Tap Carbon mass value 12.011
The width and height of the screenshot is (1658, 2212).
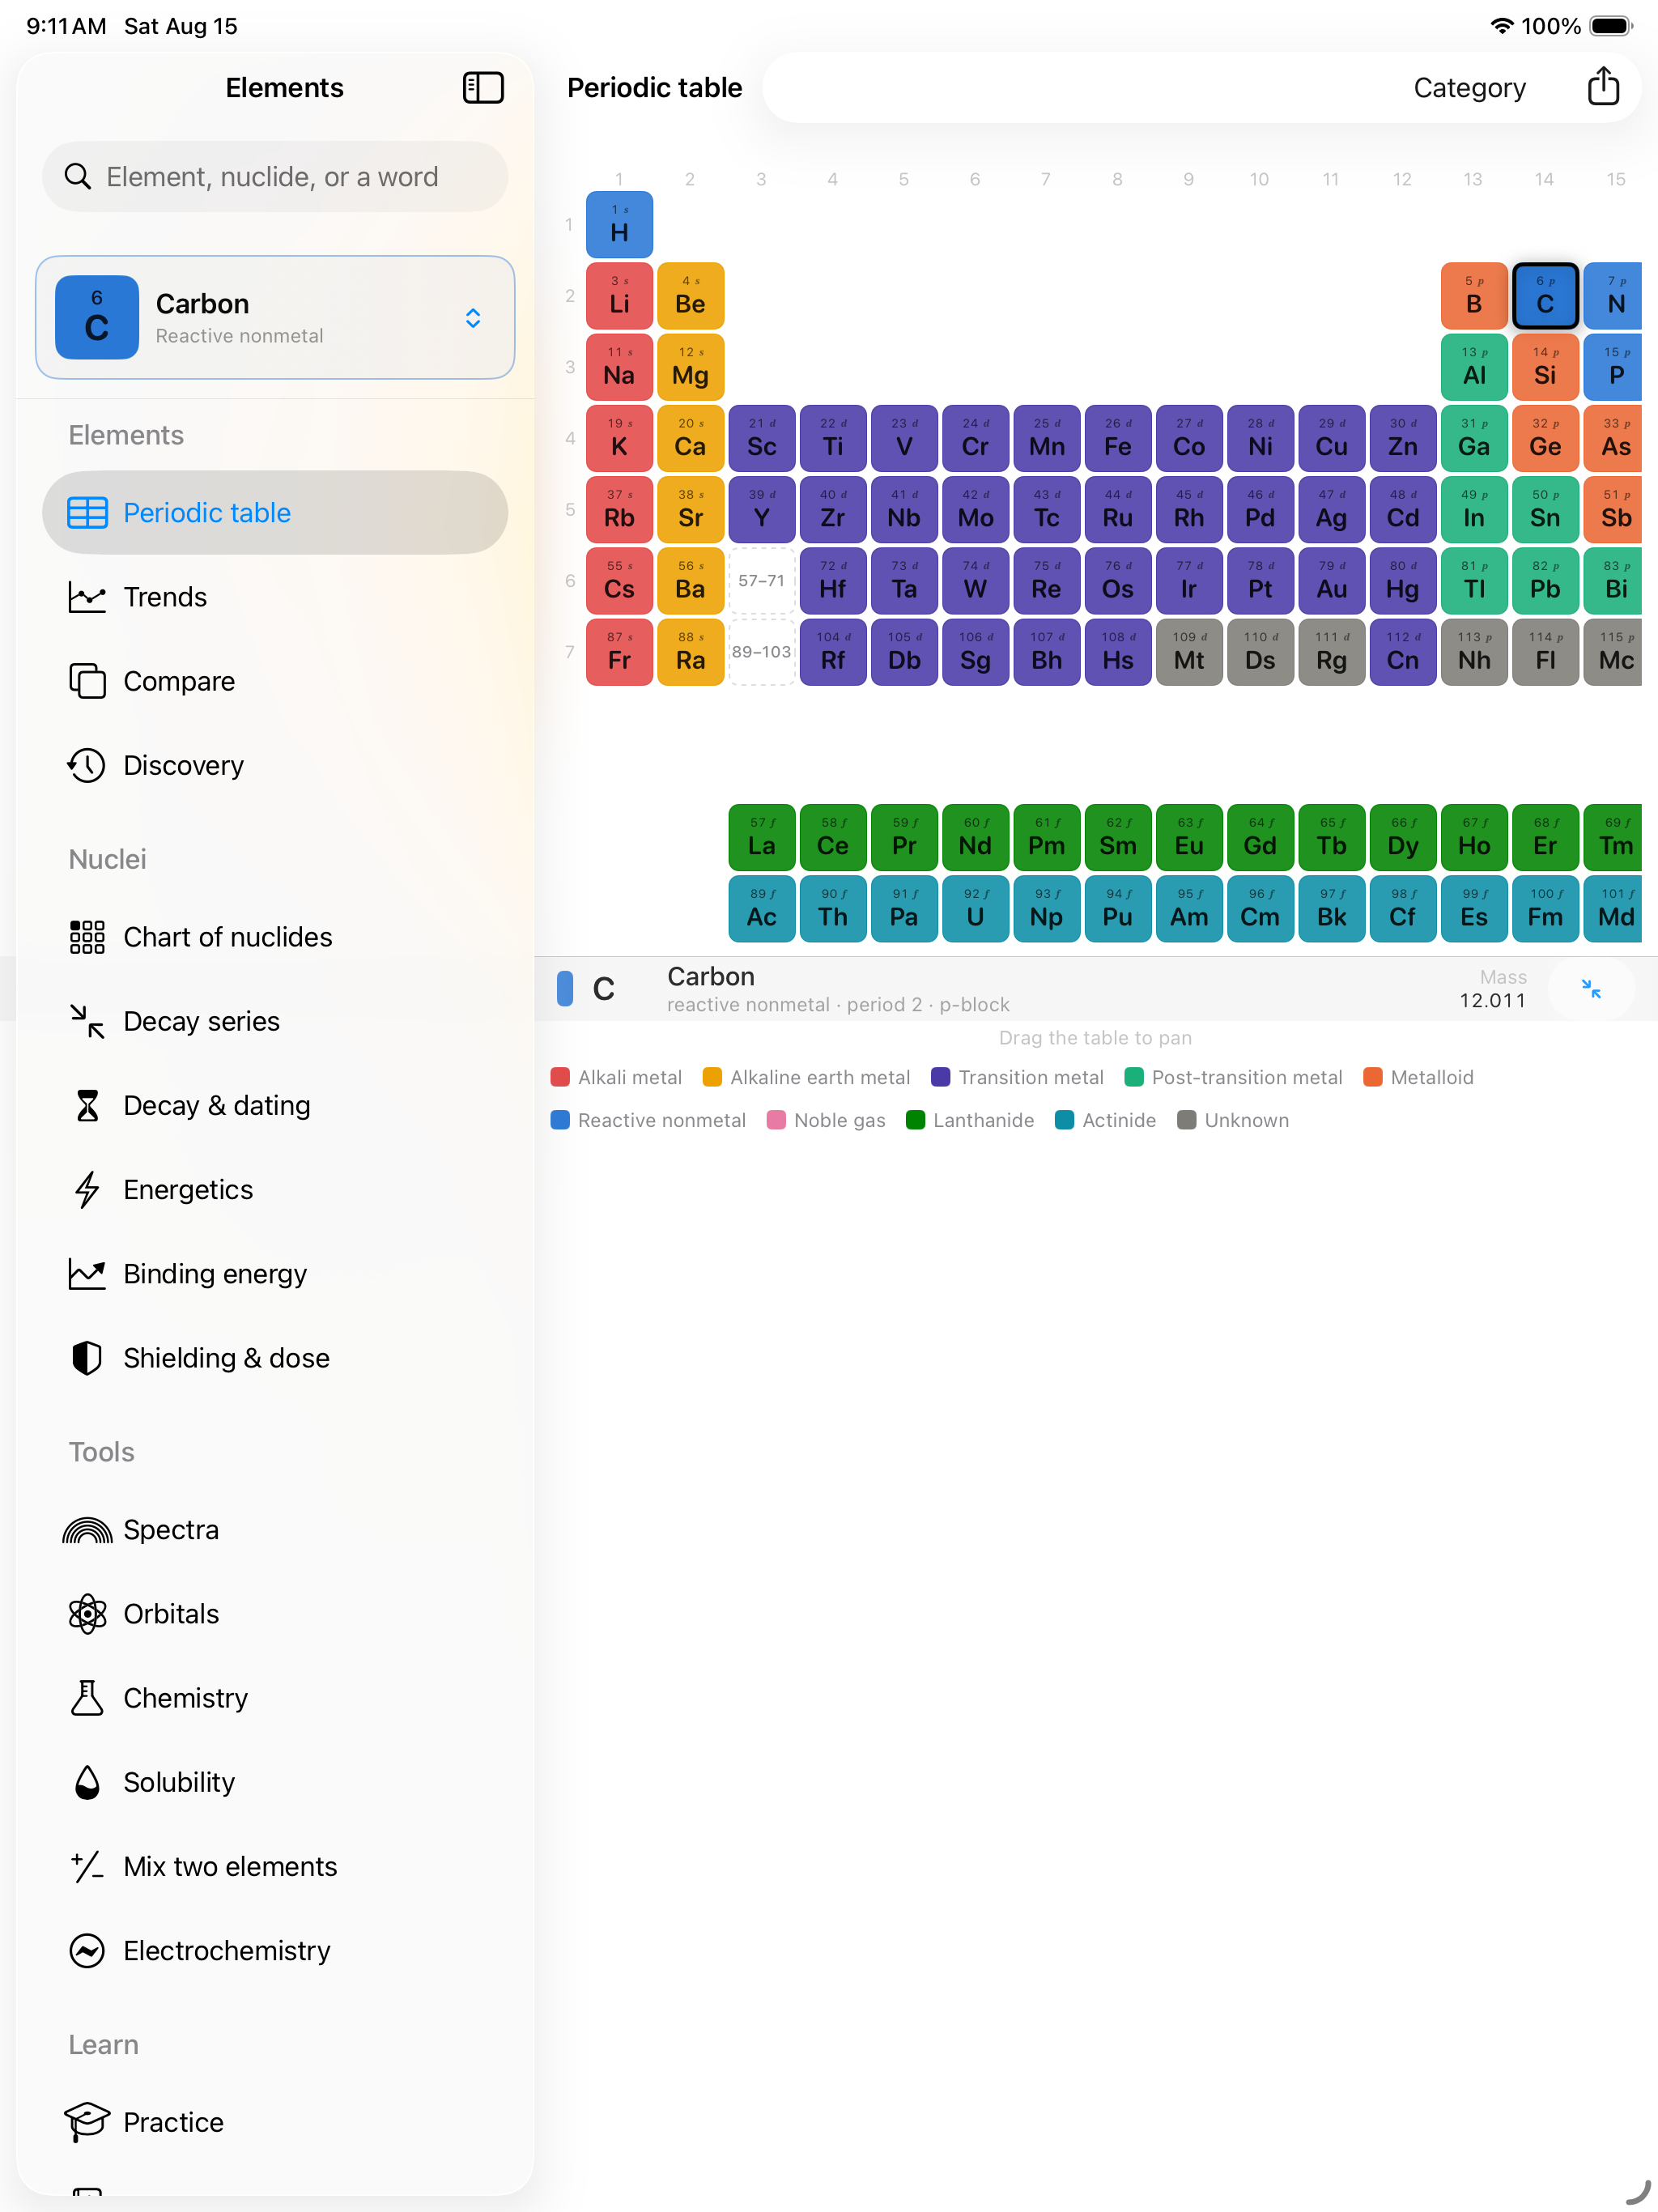[1492, 1001]
